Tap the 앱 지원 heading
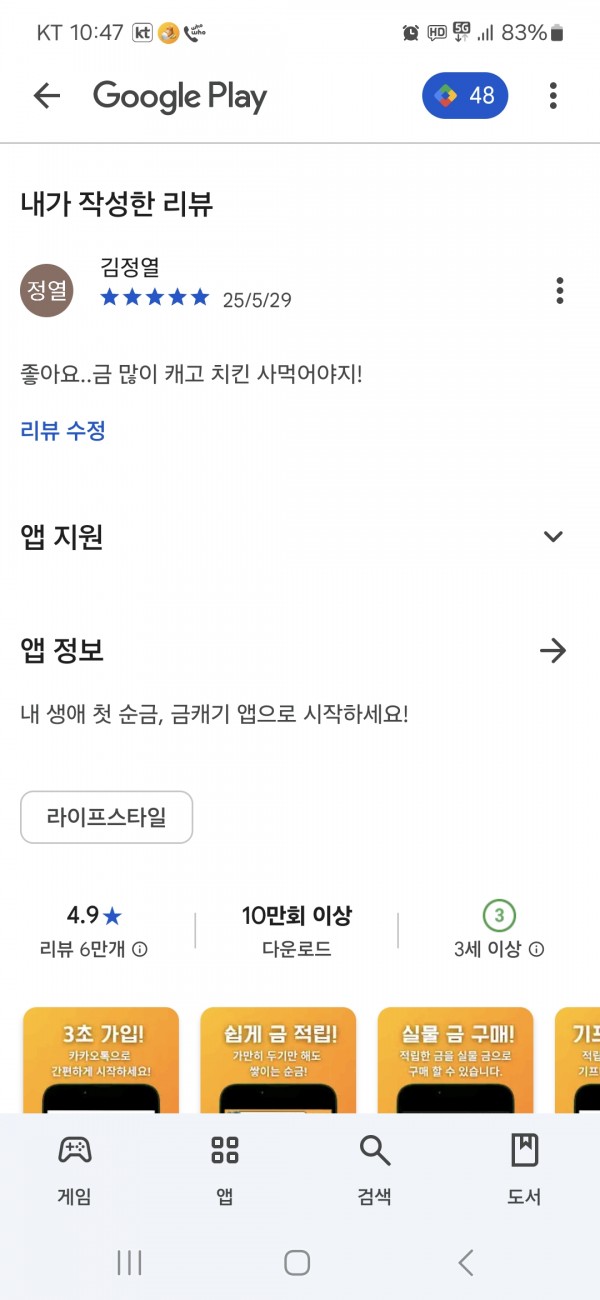The height and width of the screenshot is (1300, 600). tap(62, 537)
